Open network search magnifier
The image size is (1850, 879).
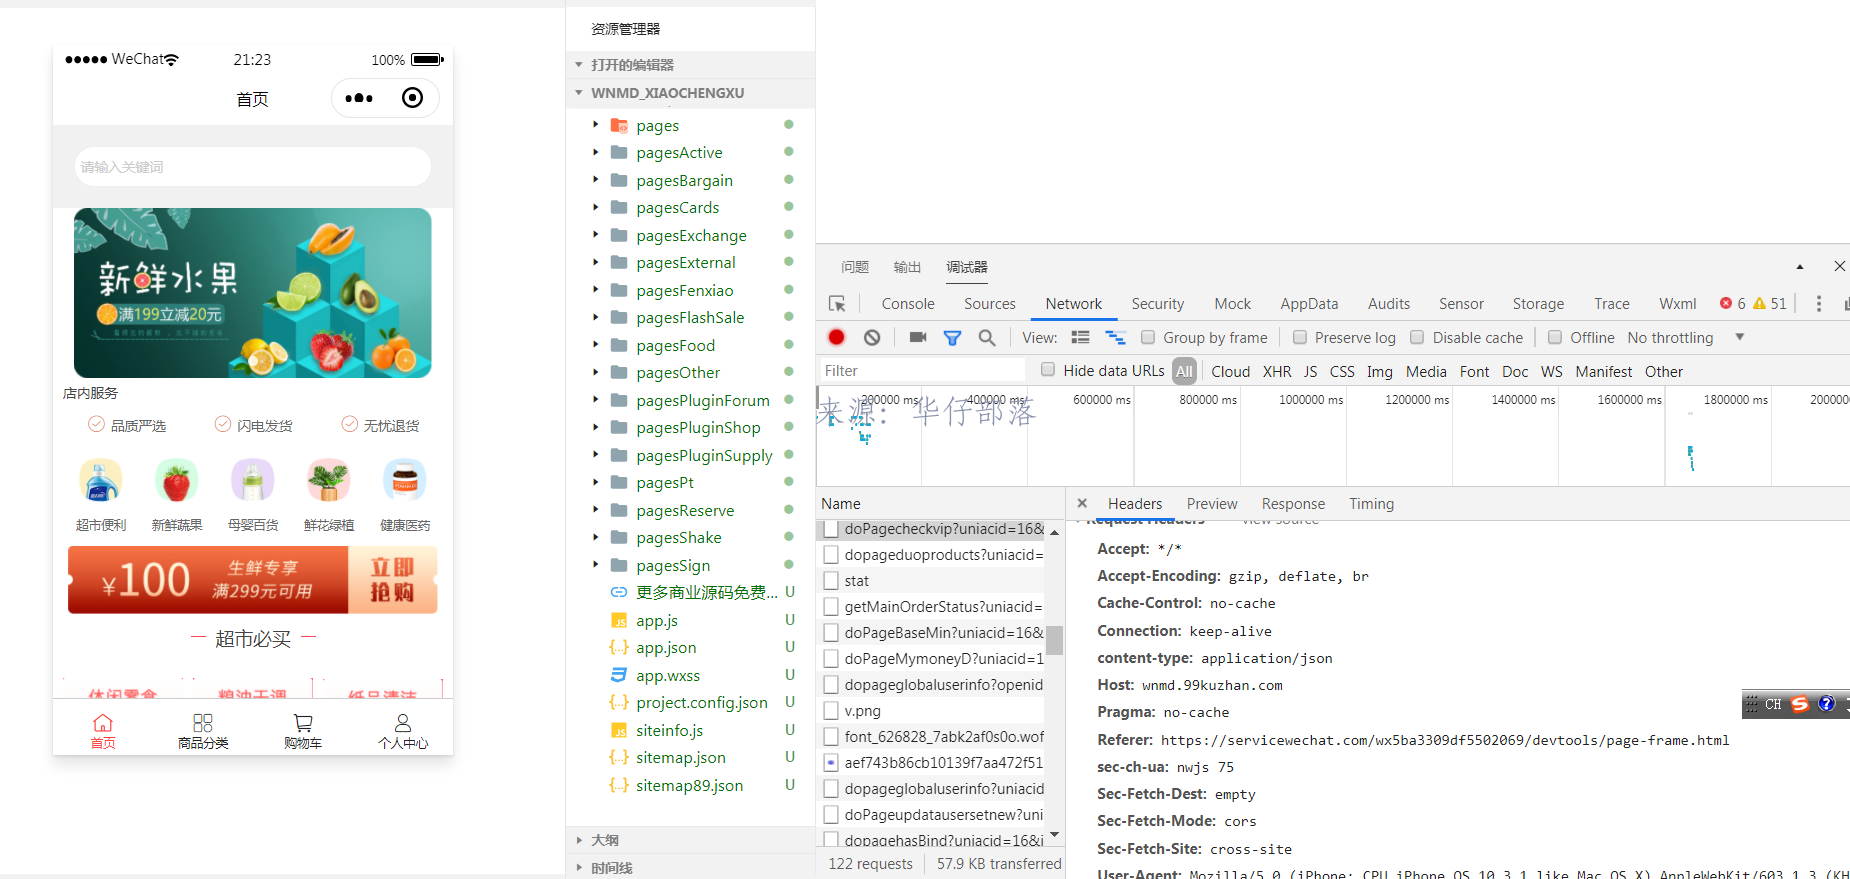tap(987, 338)
